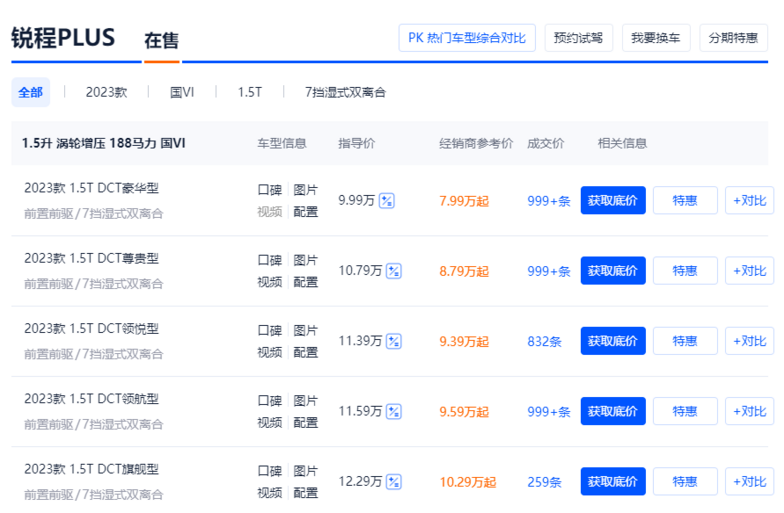Viewport: 784px width, 513px height.
Task: Add DCT领航型 to comparison
Action: coord(750,412)
